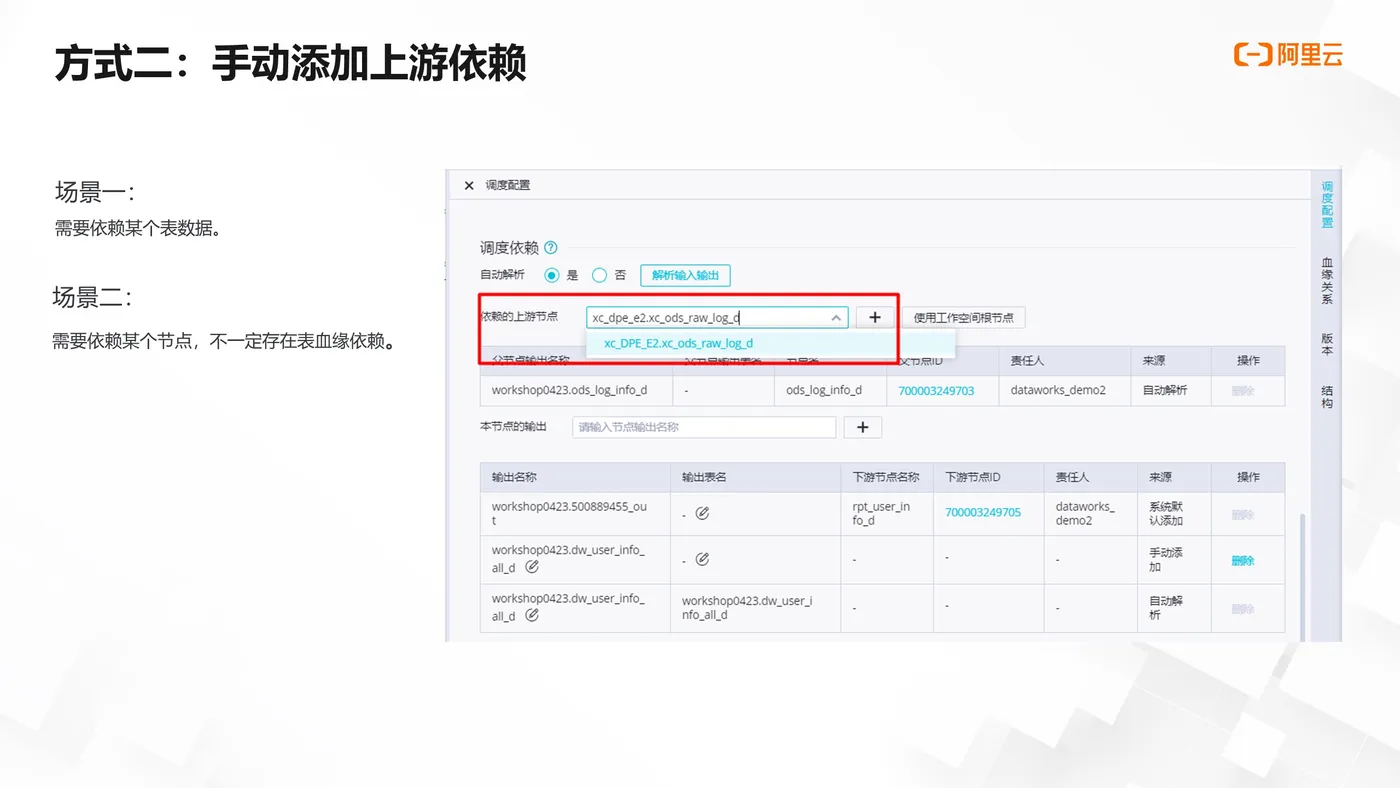Image resolution: width=1400 pixels, height=788 pixels.
Task: Open the 版本 side tab
Action: click(1326, 344)
